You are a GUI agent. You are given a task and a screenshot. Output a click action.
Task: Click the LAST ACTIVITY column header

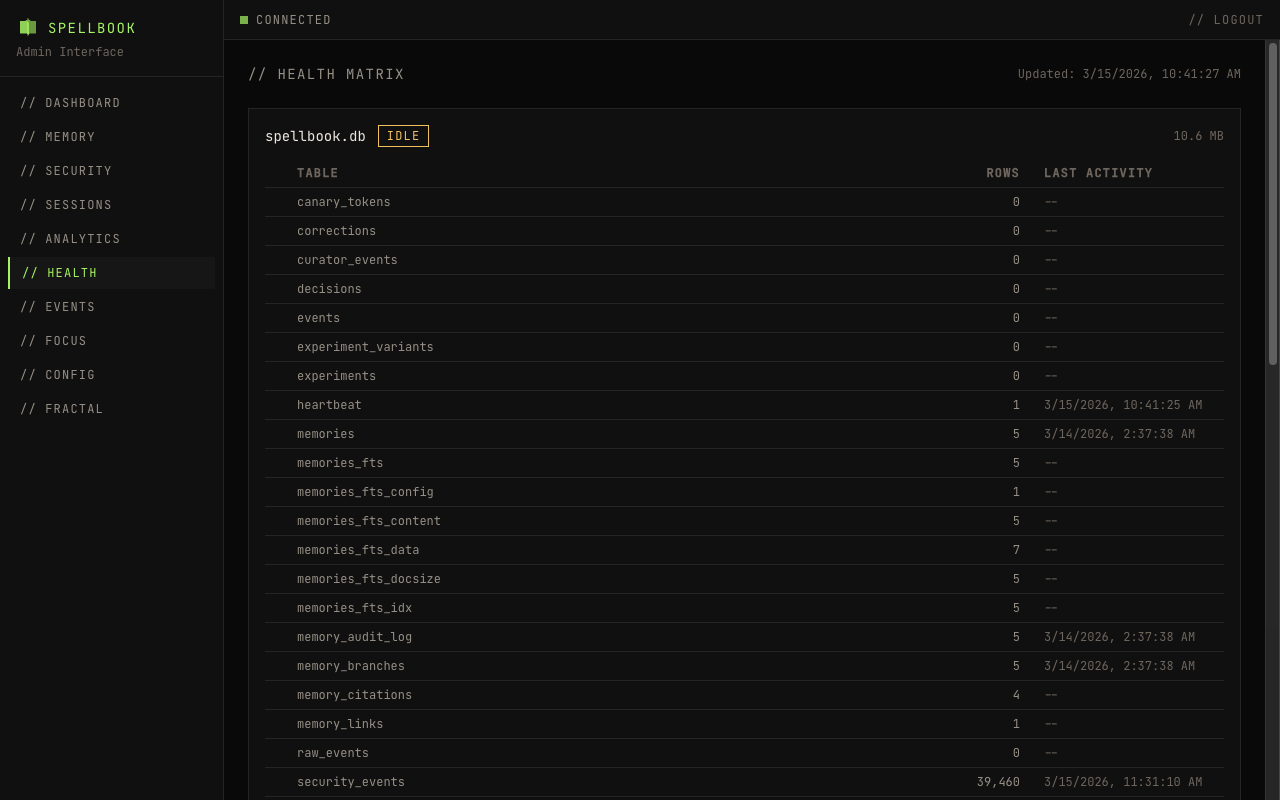pos(1098,173)
